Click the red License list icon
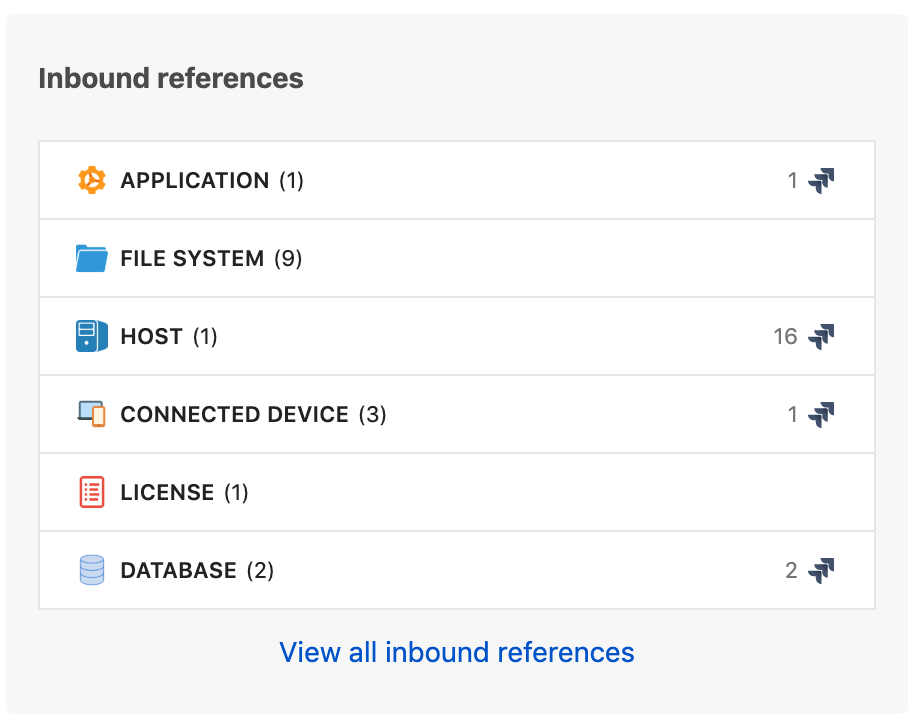 92,492
